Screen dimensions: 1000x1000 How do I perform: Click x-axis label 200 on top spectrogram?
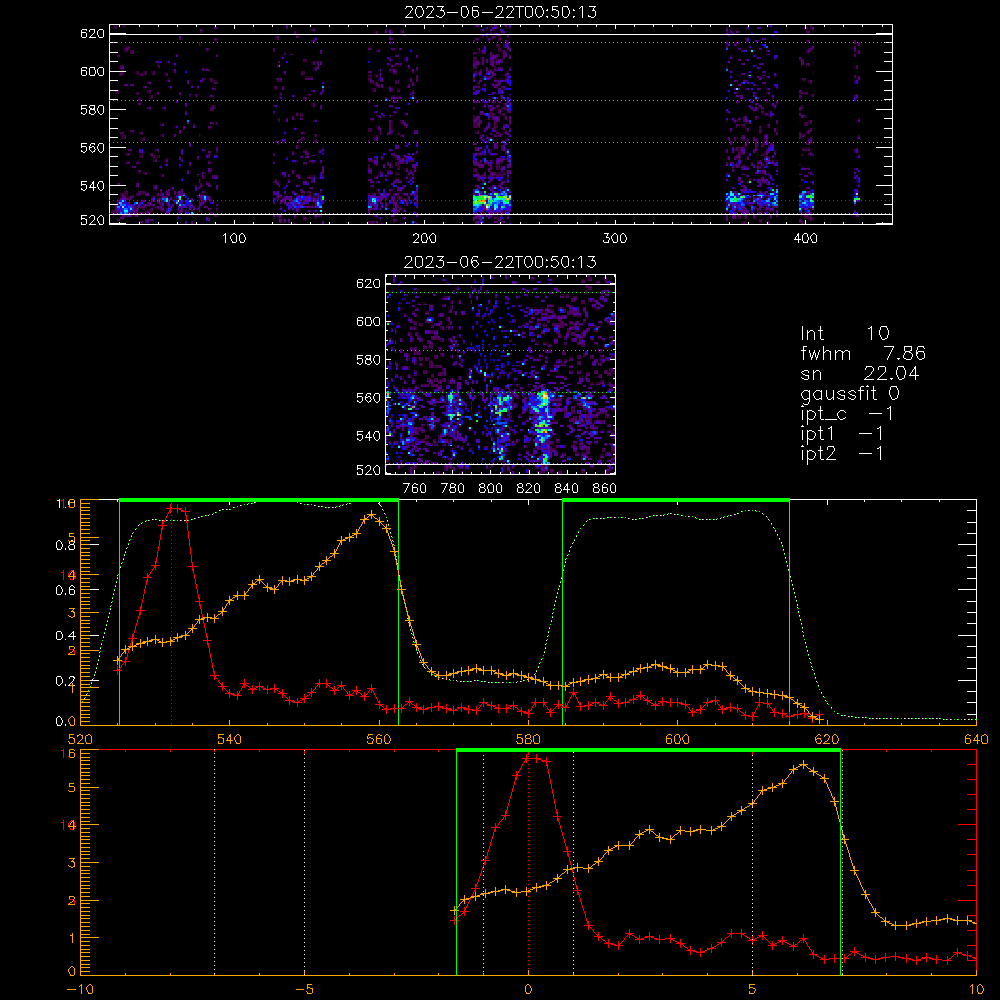(424, 239)
